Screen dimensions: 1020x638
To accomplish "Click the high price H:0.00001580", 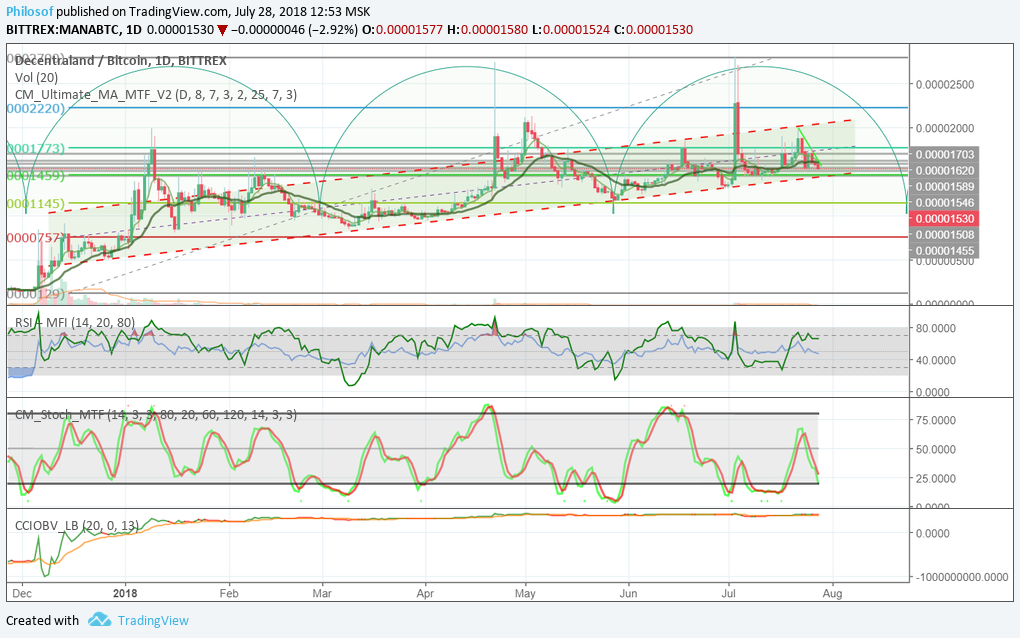I will tap(487, 30).
